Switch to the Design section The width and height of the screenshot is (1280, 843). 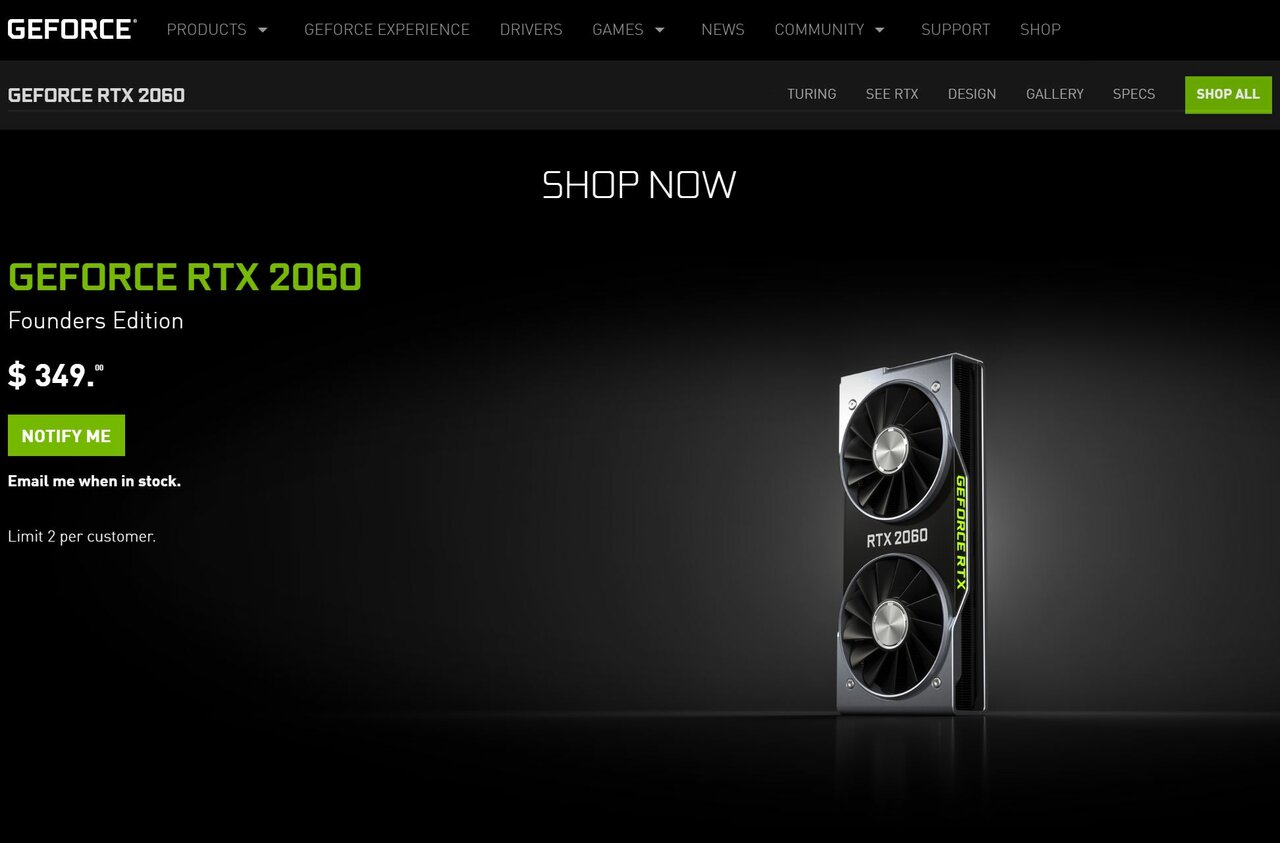point(972,94)
